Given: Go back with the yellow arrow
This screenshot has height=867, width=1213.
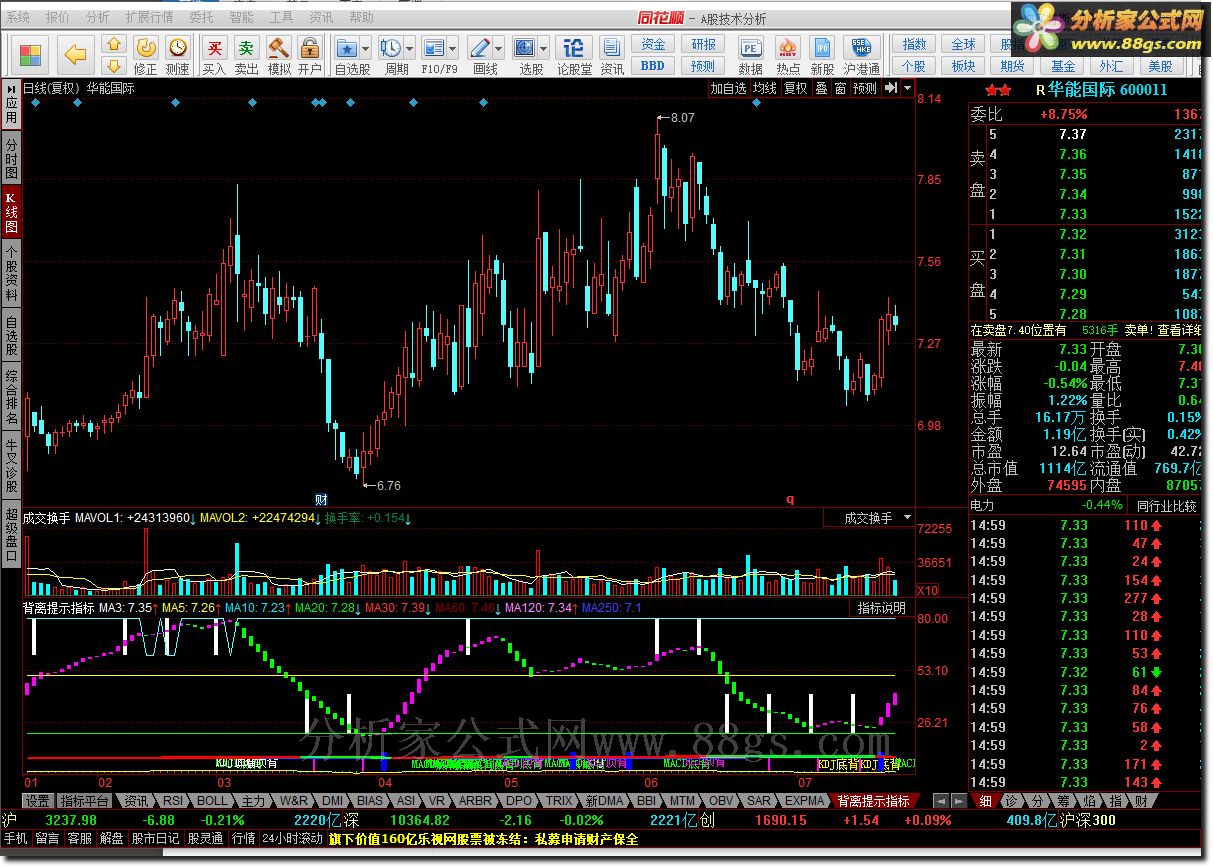Looking at the screenshot, I should click(x=75, y=54).
